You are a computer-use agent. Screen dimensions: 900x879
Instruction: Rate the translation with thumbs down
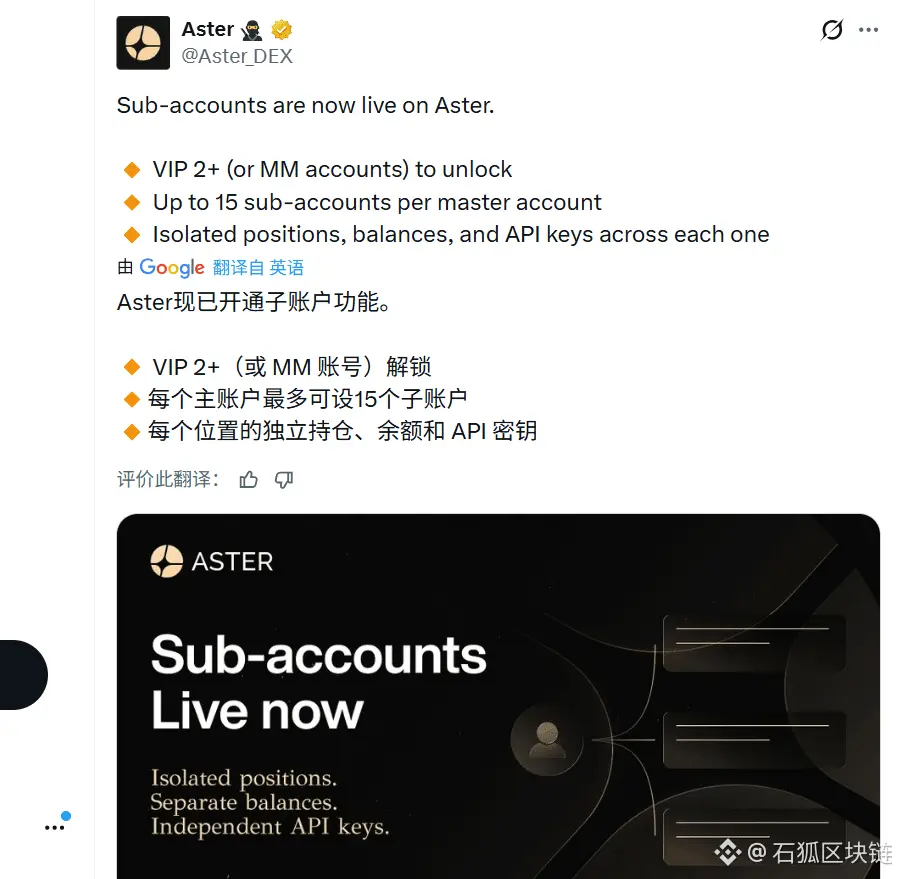click(284, 479)
